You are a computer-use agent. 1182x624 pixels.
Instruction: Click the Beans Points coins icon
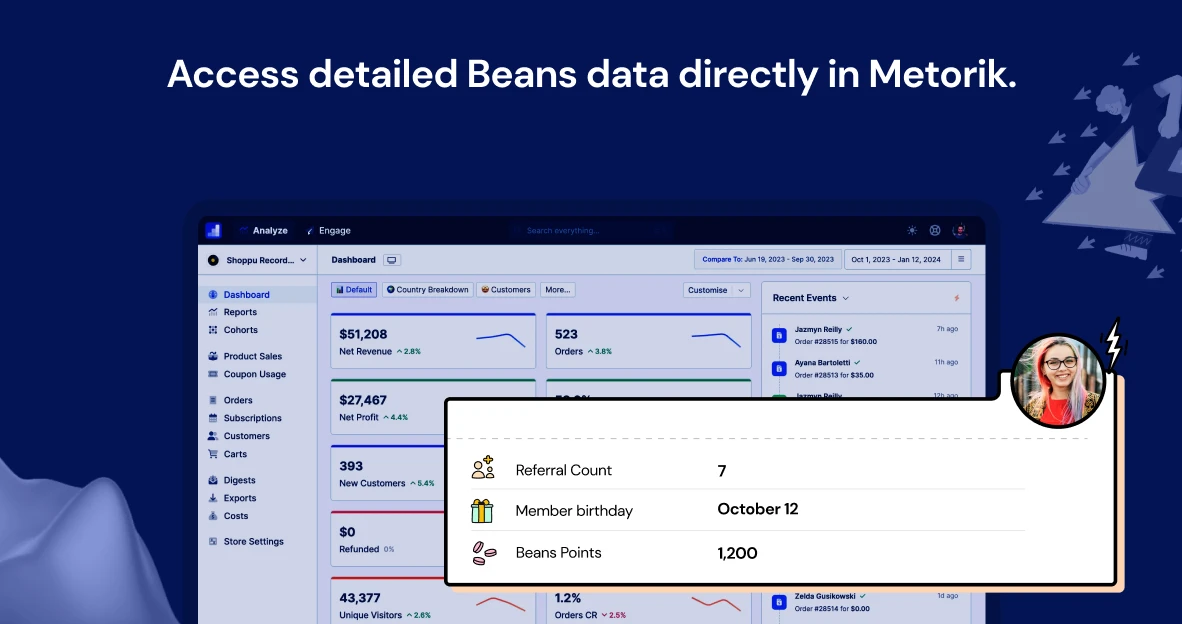[482, 553]
